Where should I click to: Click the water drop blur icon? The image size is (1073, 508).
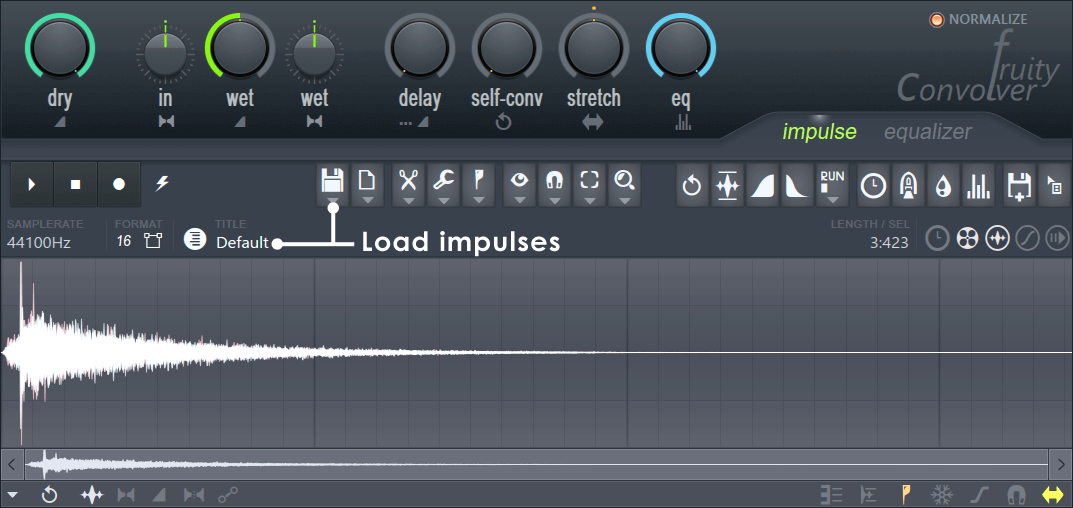[x=942, y=186]
